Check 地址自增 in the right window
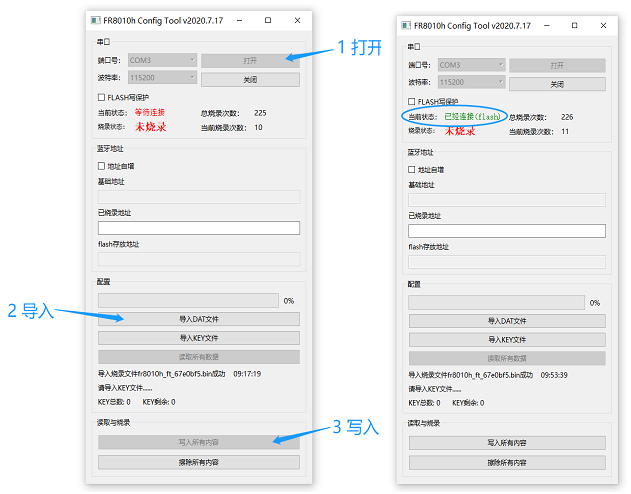Screen dimensions: 631x494 coord(412,169)
